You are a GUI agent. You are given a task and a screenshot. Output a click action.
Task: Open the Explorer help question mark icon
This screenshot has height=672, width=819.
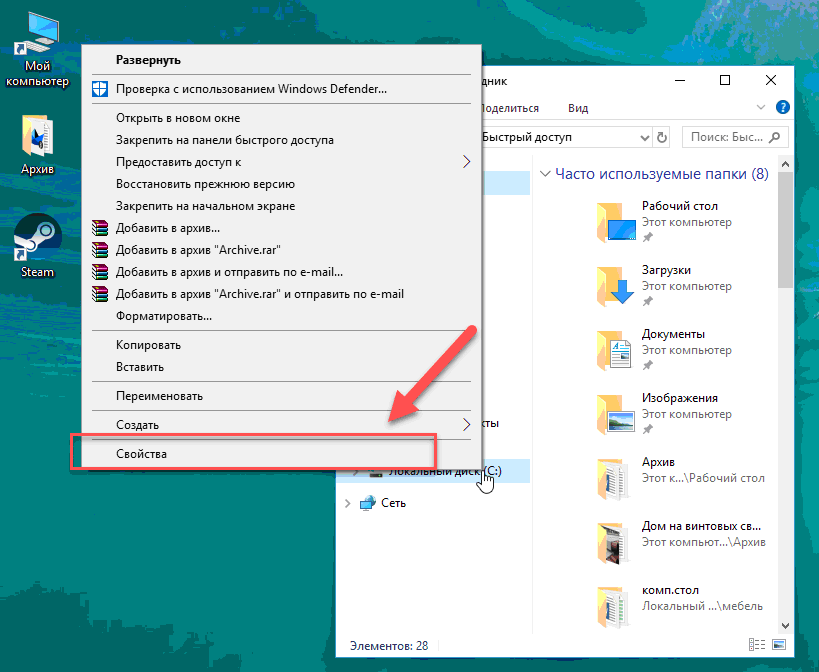pyautogui.click(x=782, y=108)
